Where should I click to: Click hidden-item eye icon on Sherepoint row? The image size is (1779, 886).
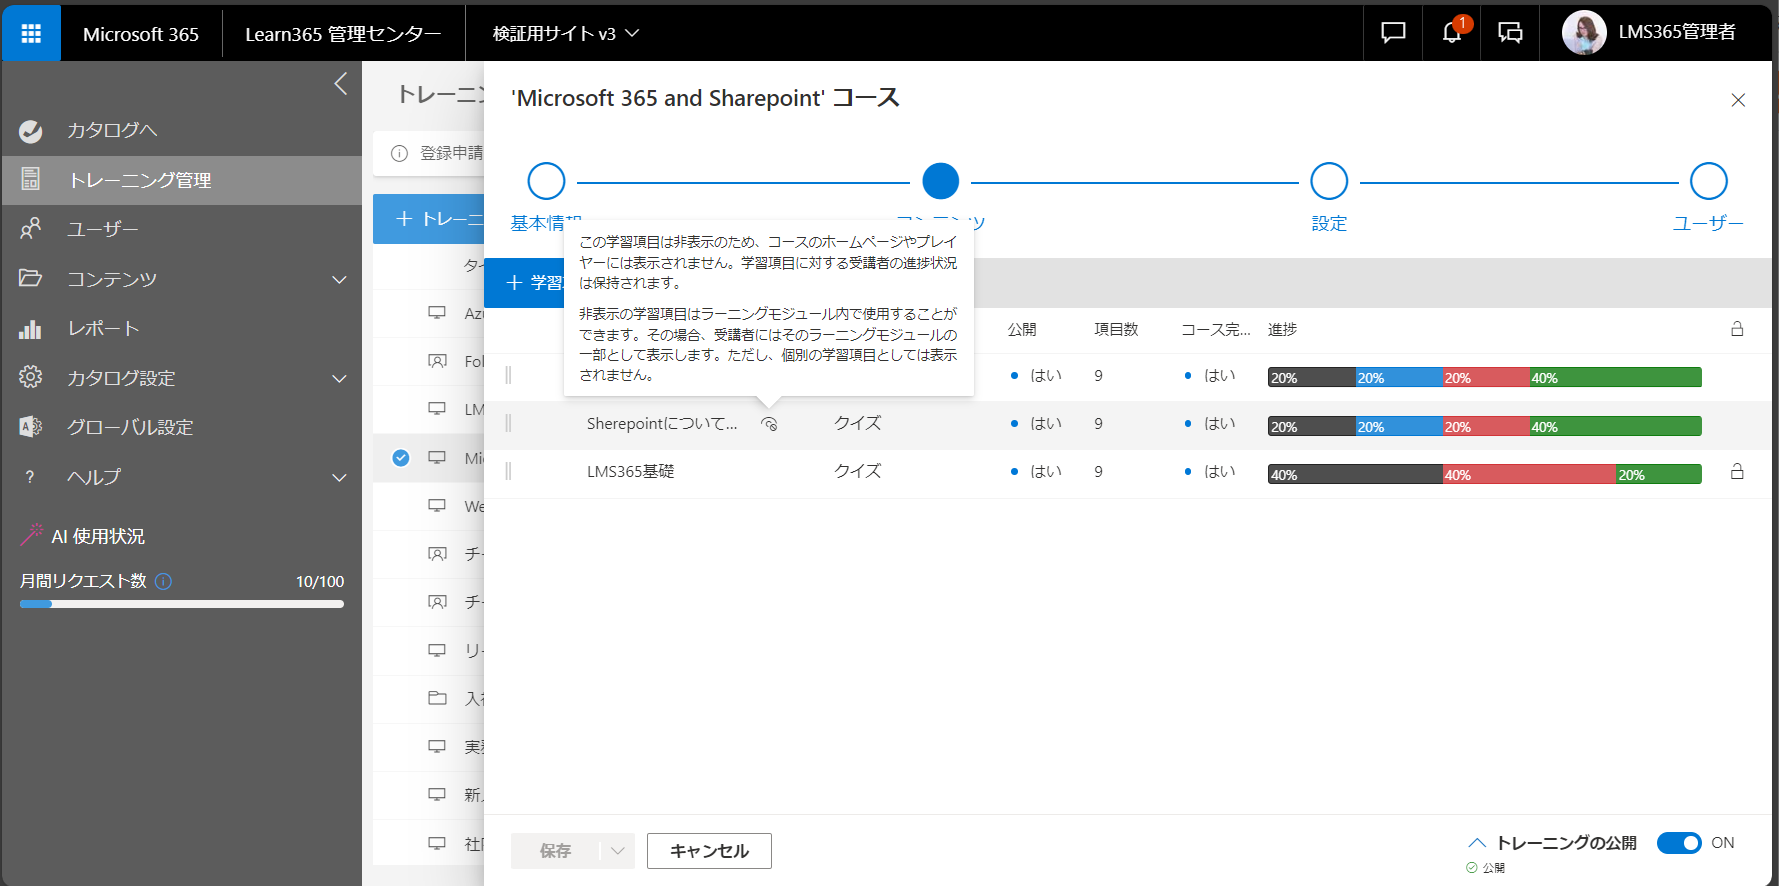[x=769, y=424]
